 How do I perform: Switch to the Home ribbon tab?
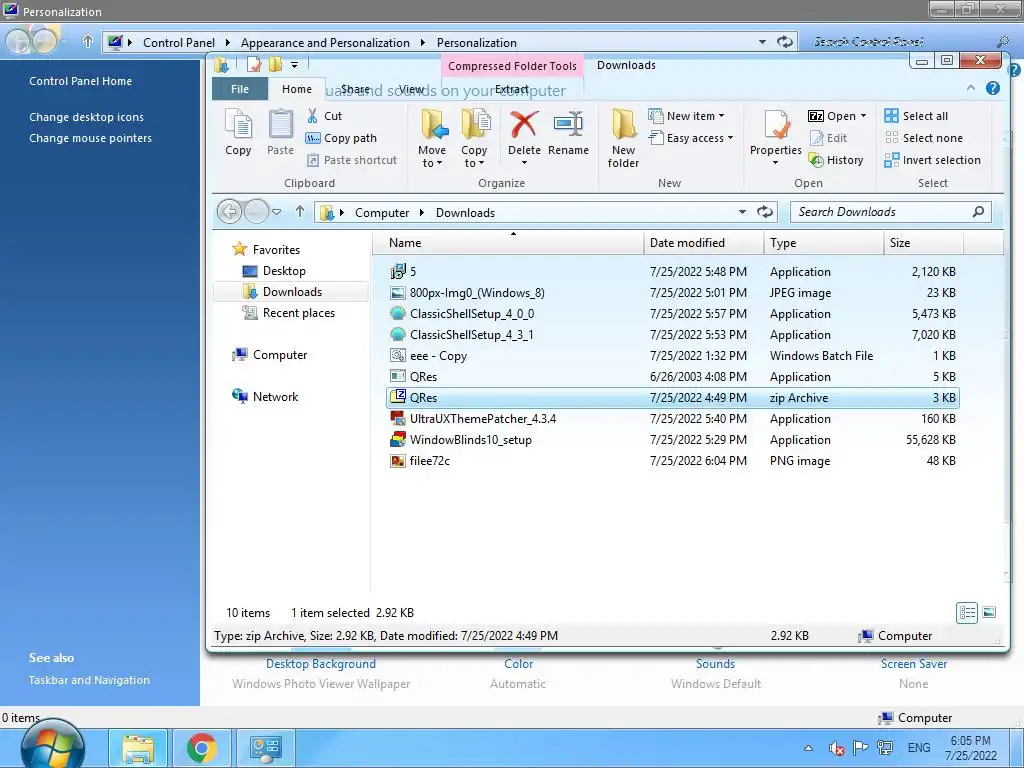tap(296, 89)
